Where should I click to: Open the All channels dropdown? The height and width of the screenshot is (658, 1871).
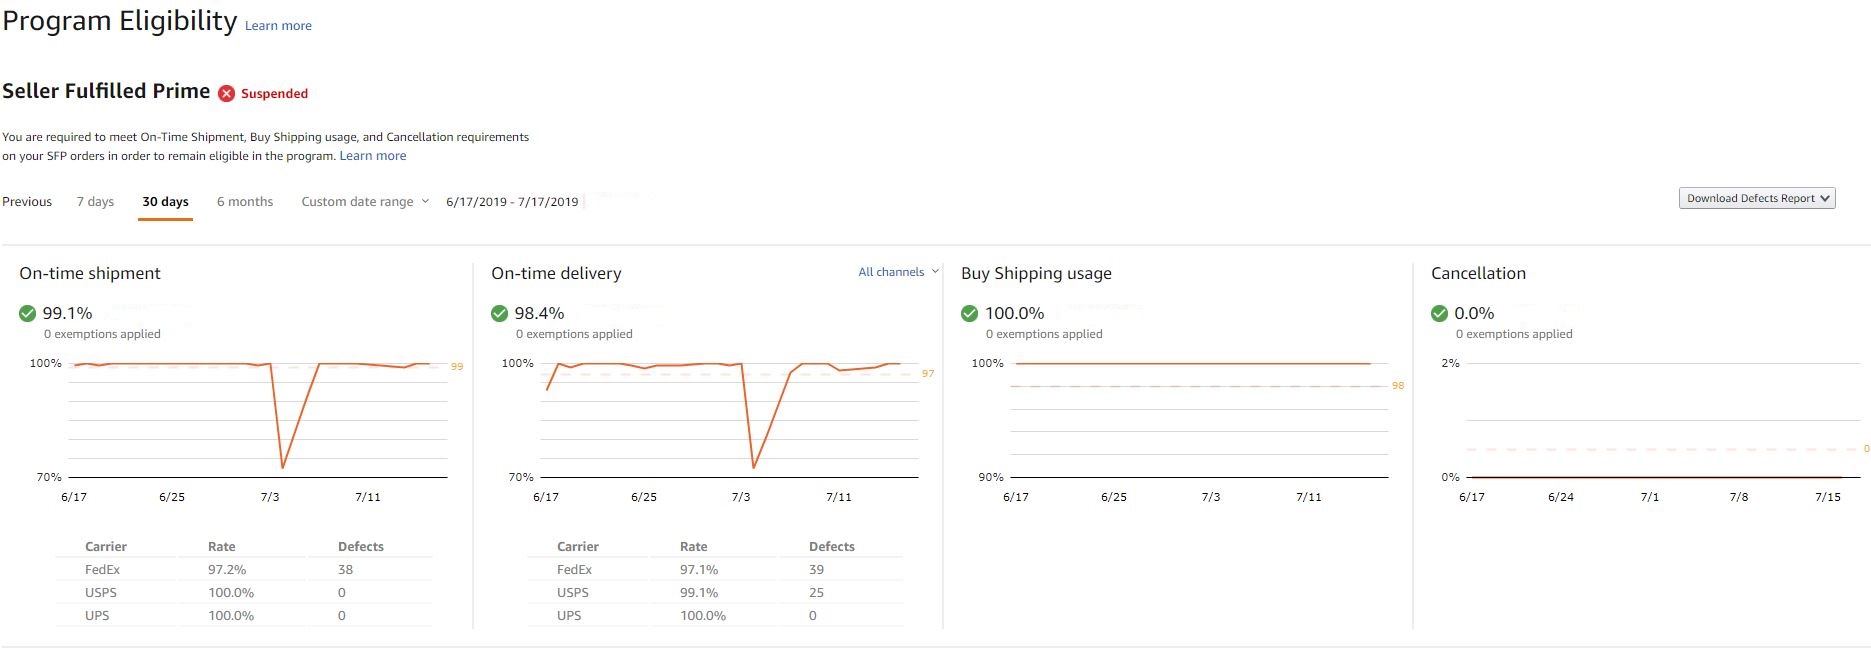[x=892, y=271]
